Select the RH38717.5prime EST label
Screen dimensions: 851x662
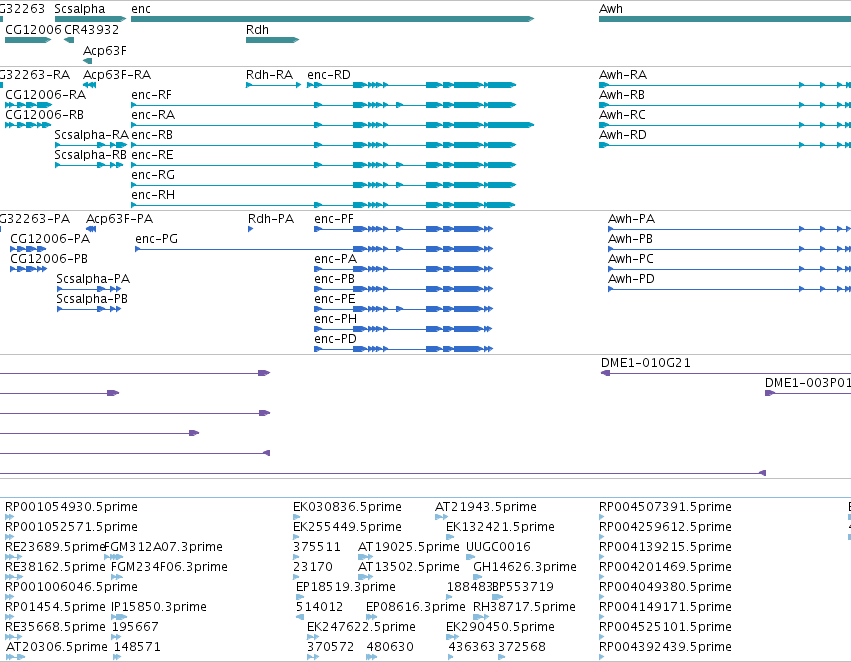point(524,607)
